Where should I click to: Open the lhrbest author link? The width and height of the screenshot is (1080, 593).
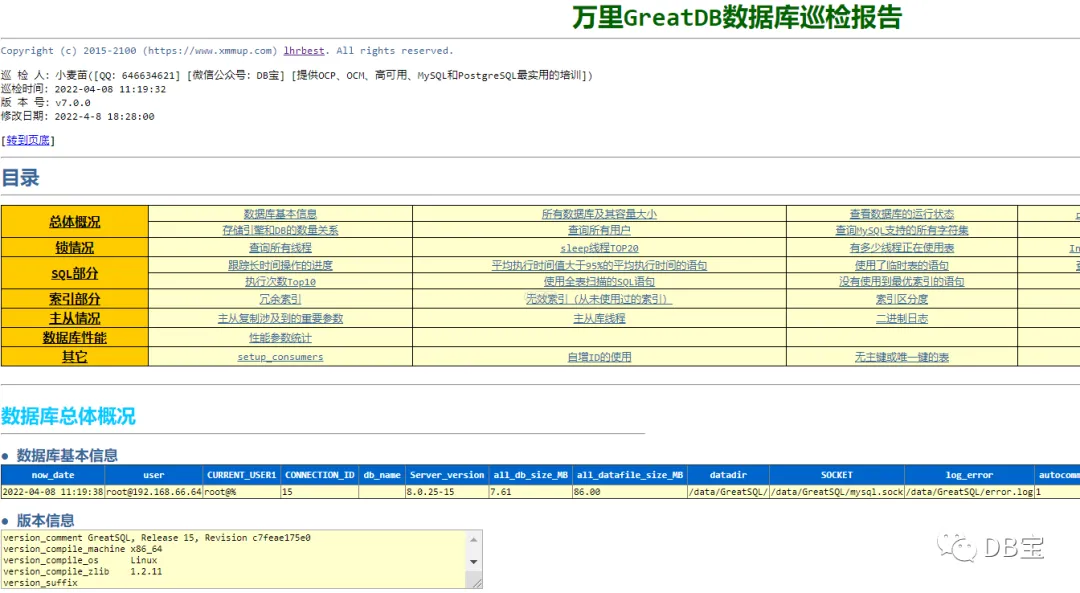pos(304,51)
